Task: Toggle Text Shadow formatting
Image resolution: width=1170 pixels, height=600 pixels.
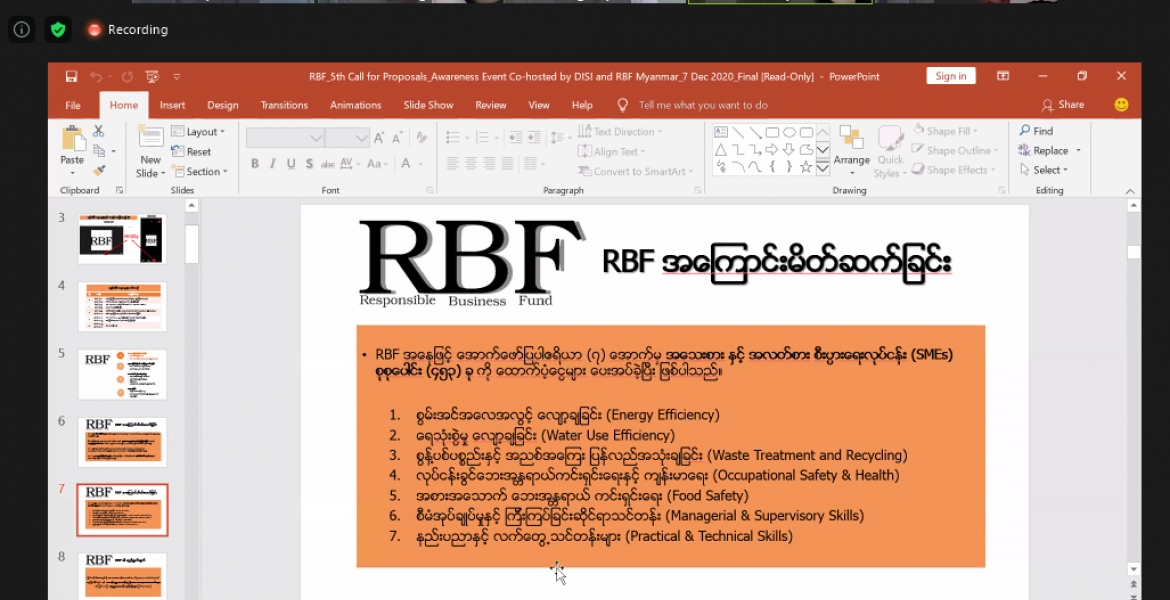Action: [x=309, y=163]
